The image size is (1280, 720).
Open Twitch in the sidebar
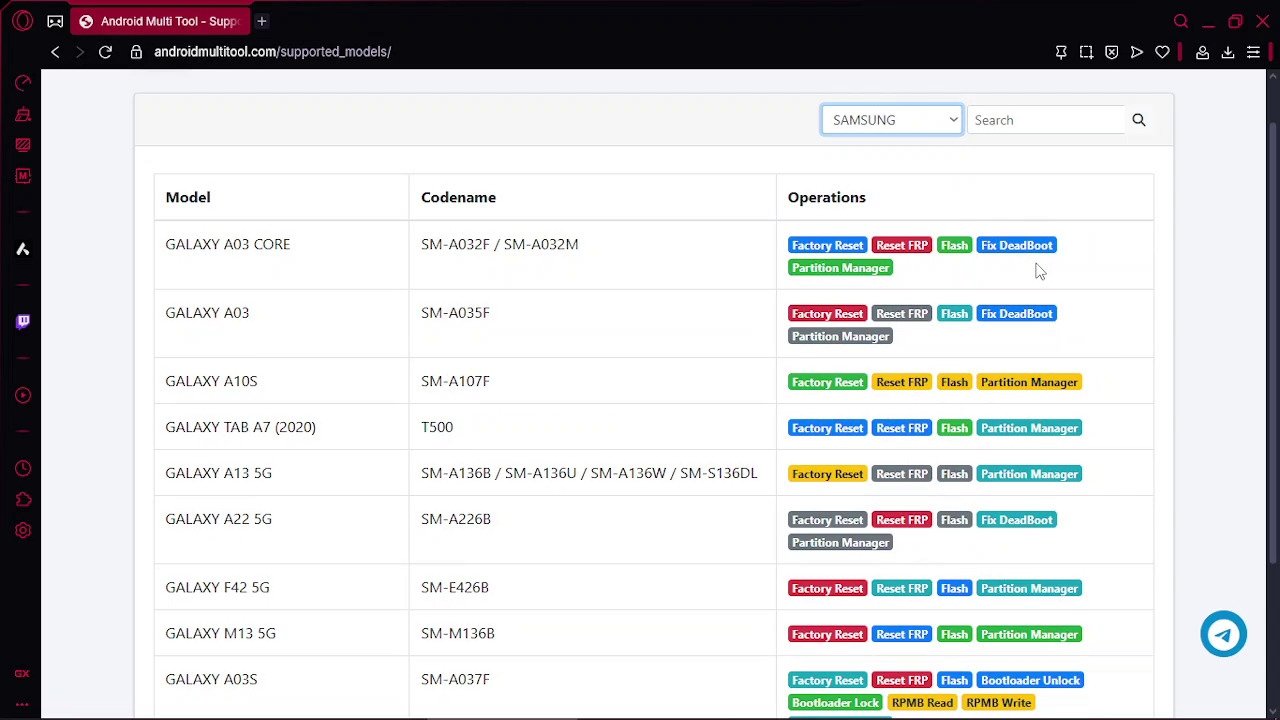tap(22, 322)
